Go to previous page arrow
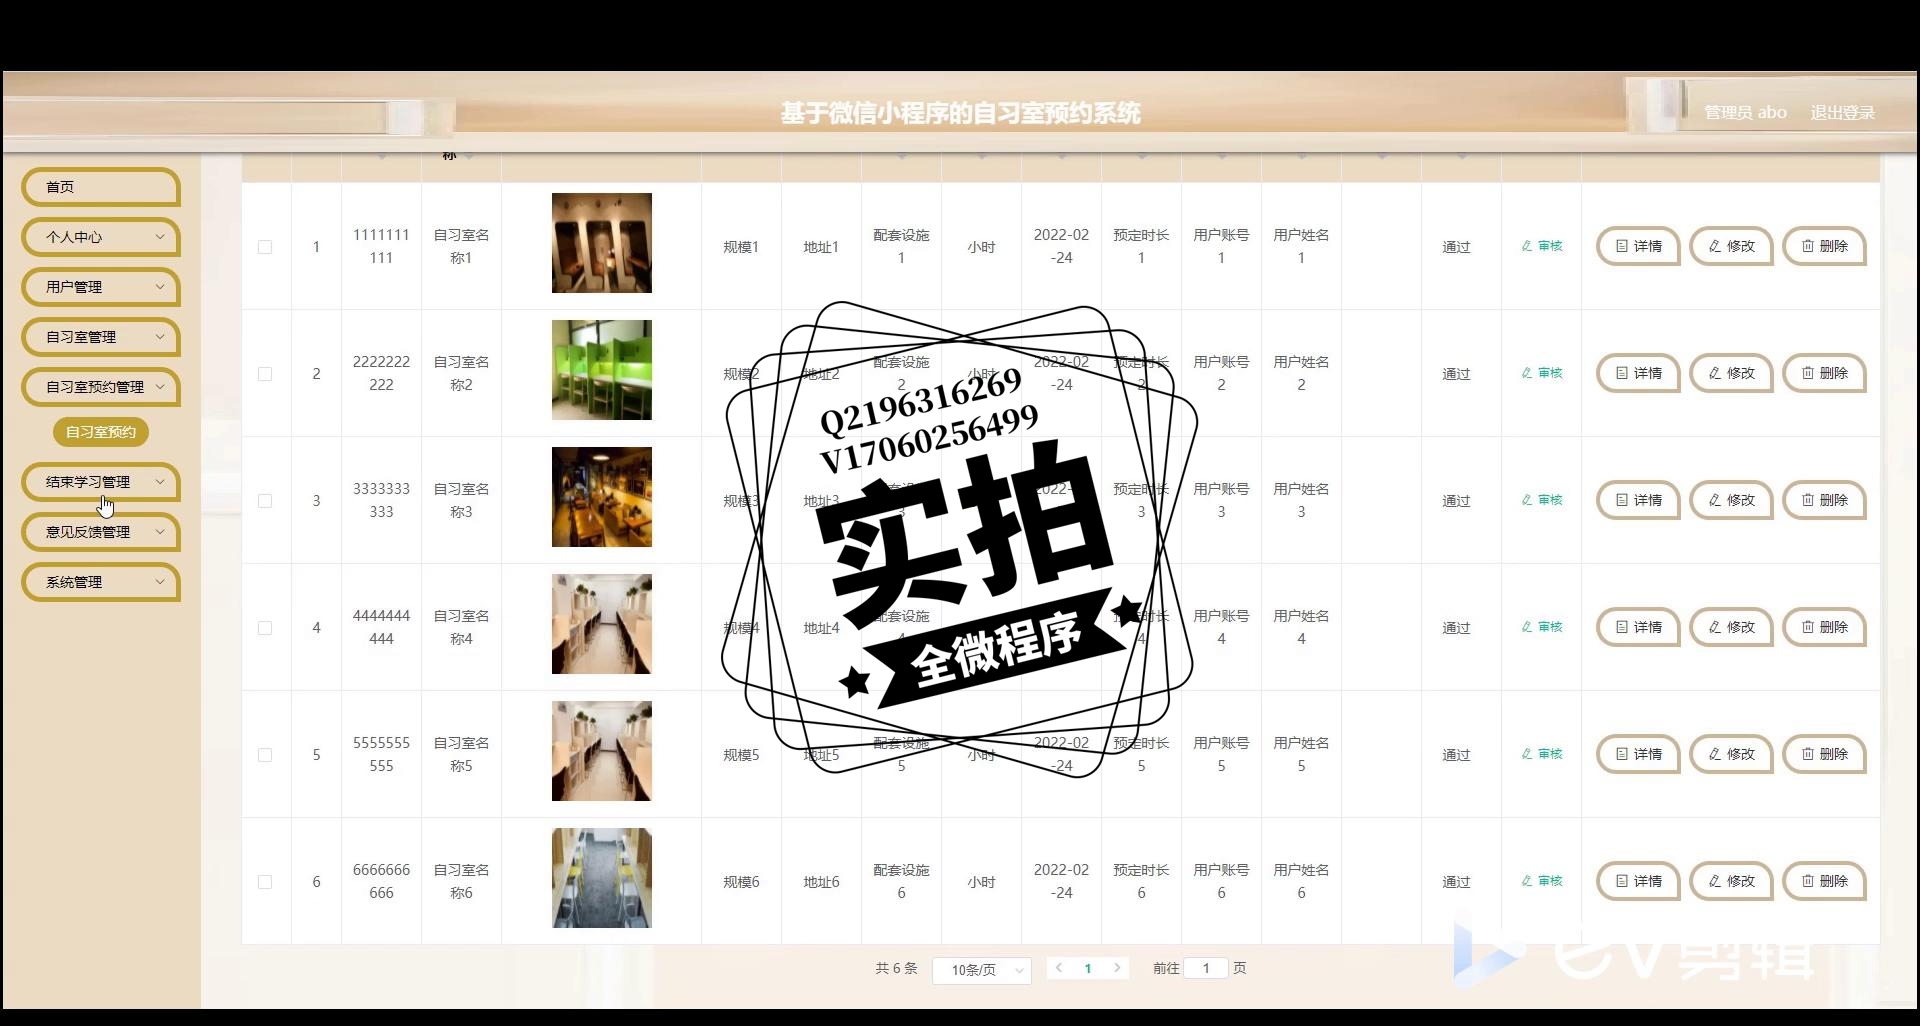Screen dimensions: 1920x1026 tap(1059, 968)
